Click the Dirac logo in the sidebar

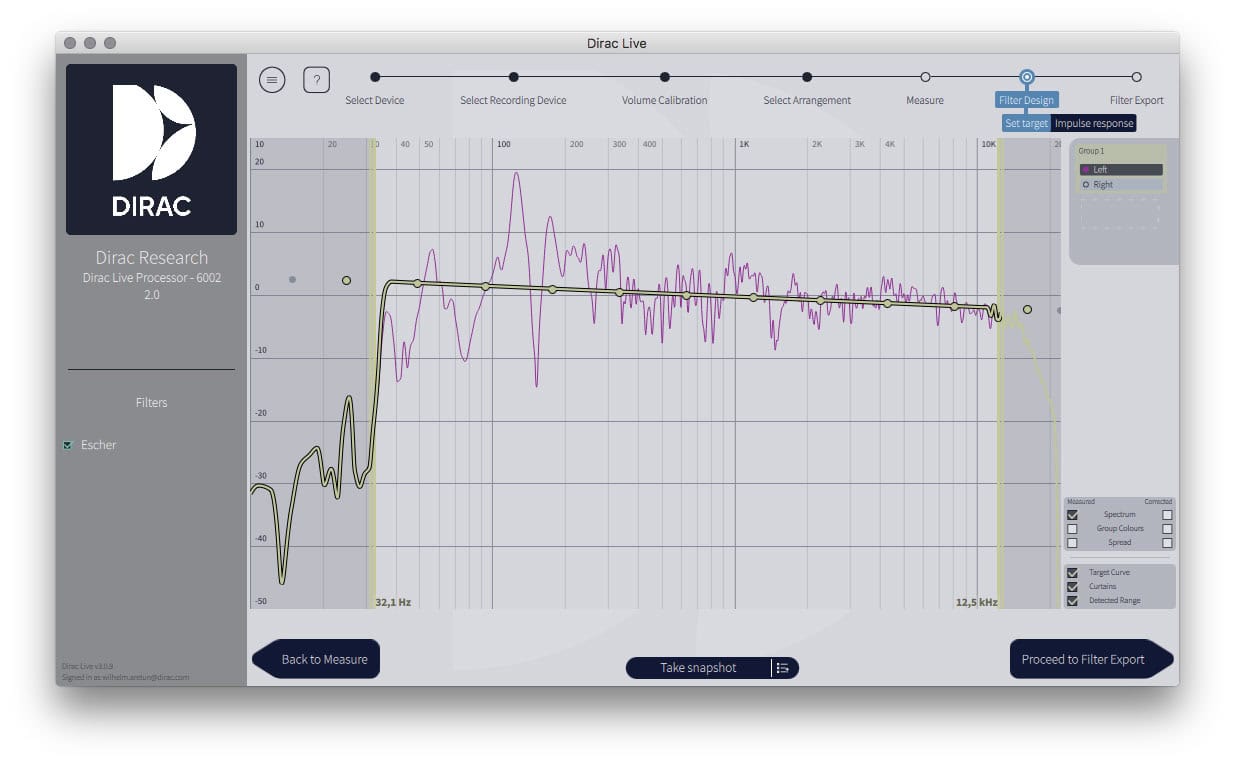151,150
